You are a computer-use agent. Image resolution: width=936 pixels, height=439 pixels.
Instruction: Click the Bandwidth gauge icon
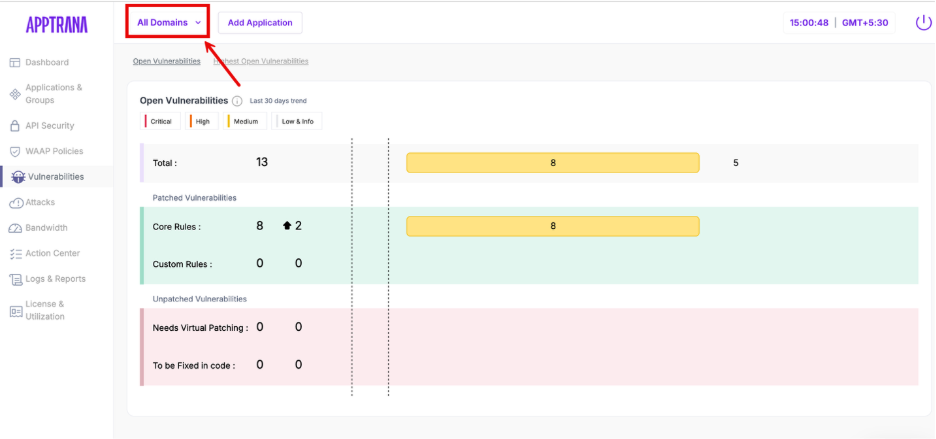click(15, 228)
